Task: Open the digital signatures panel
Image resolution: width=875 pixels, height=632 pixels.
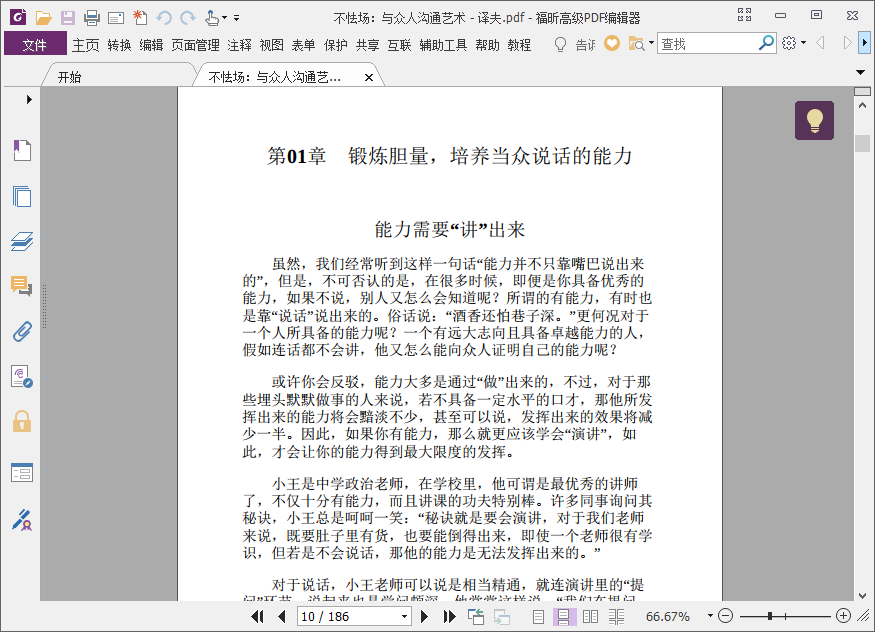Action: tap(22, 377)
